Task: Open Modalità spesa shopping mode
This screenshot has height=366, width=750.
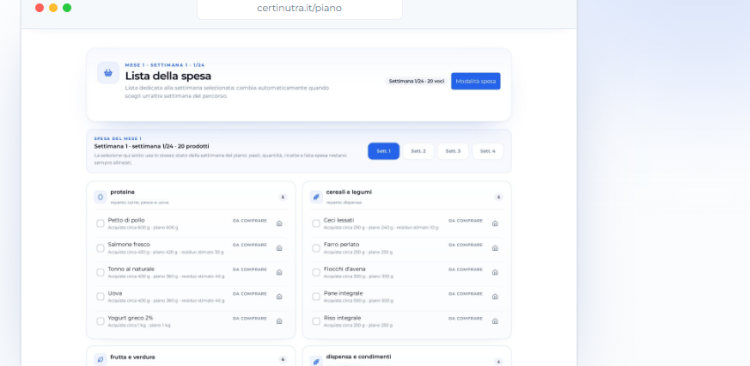Action: 475,81
